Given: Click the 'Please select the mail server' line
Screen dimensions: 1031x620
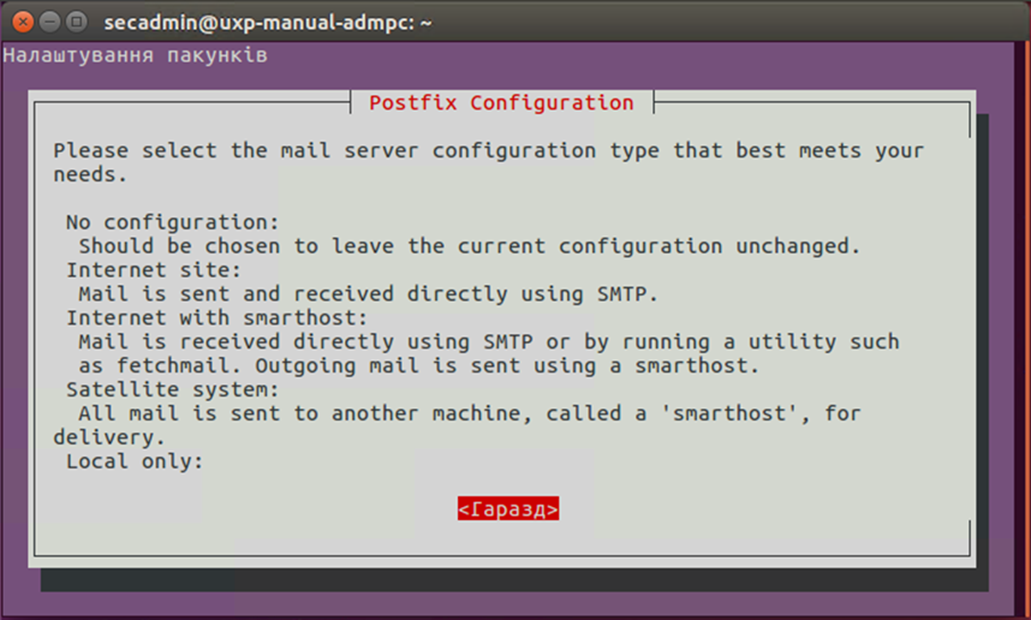Looking at the screenshot, I should 488,151.
